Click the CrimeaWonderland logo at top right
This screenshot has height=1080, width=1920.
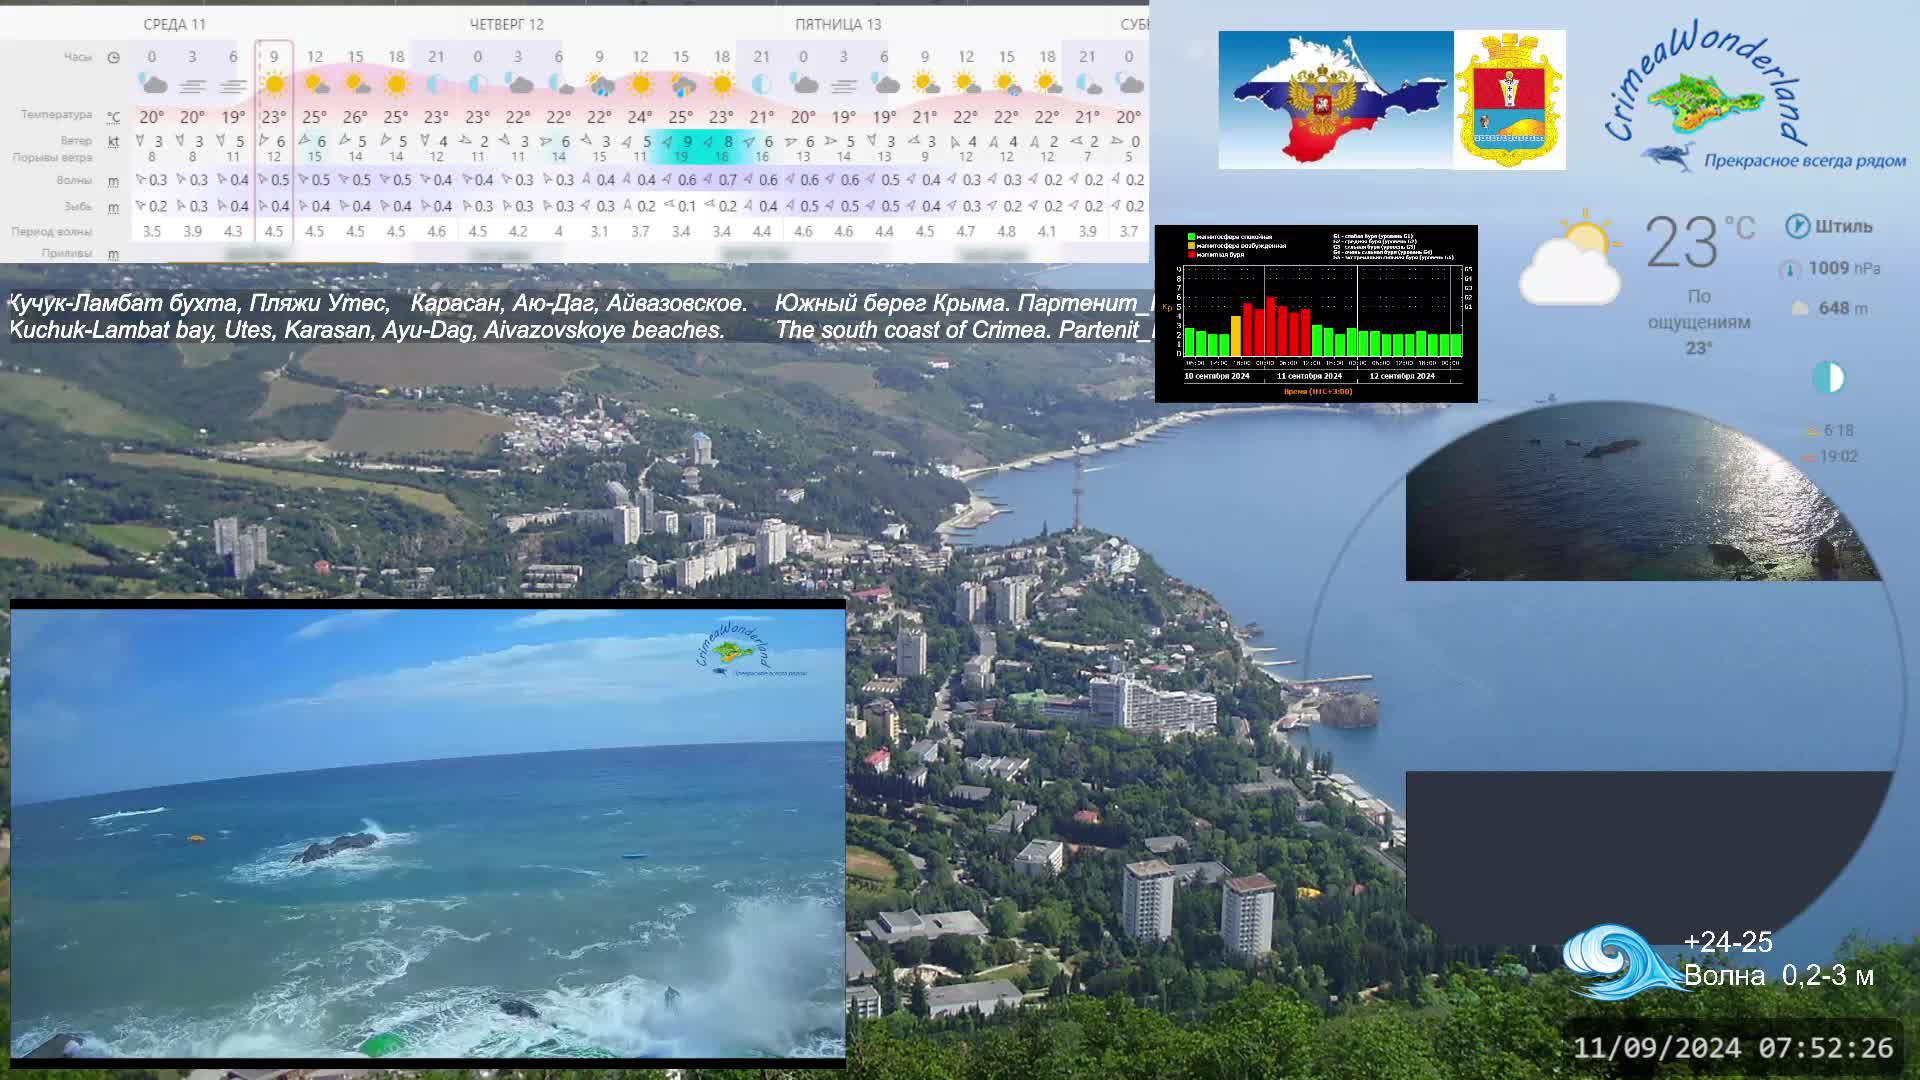[x=1755, y=97]
